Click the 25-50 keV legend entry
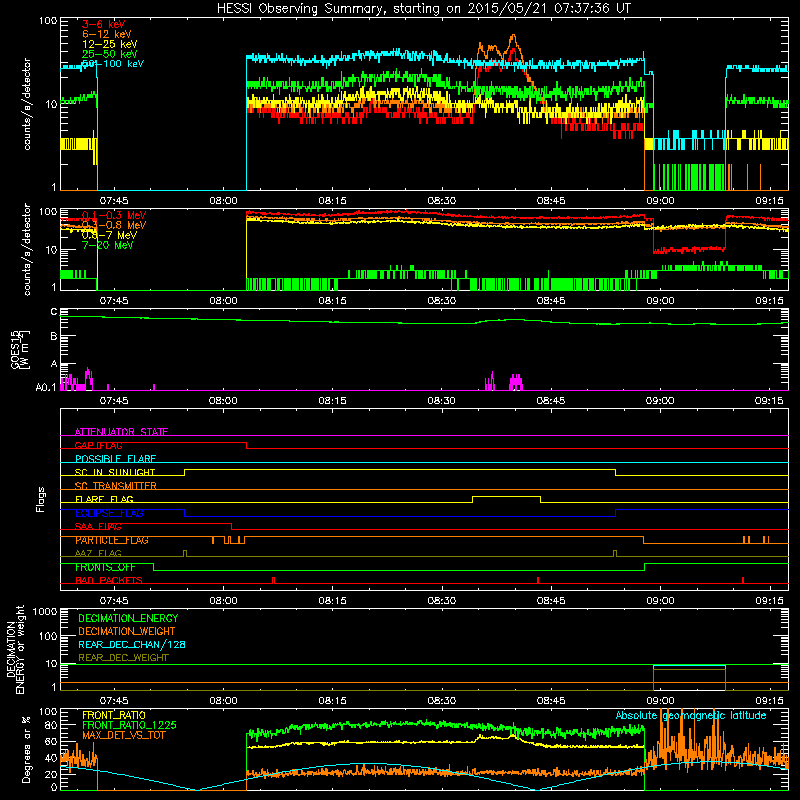Viewport: 800px width, 800px height. click(x=110, y=54)
